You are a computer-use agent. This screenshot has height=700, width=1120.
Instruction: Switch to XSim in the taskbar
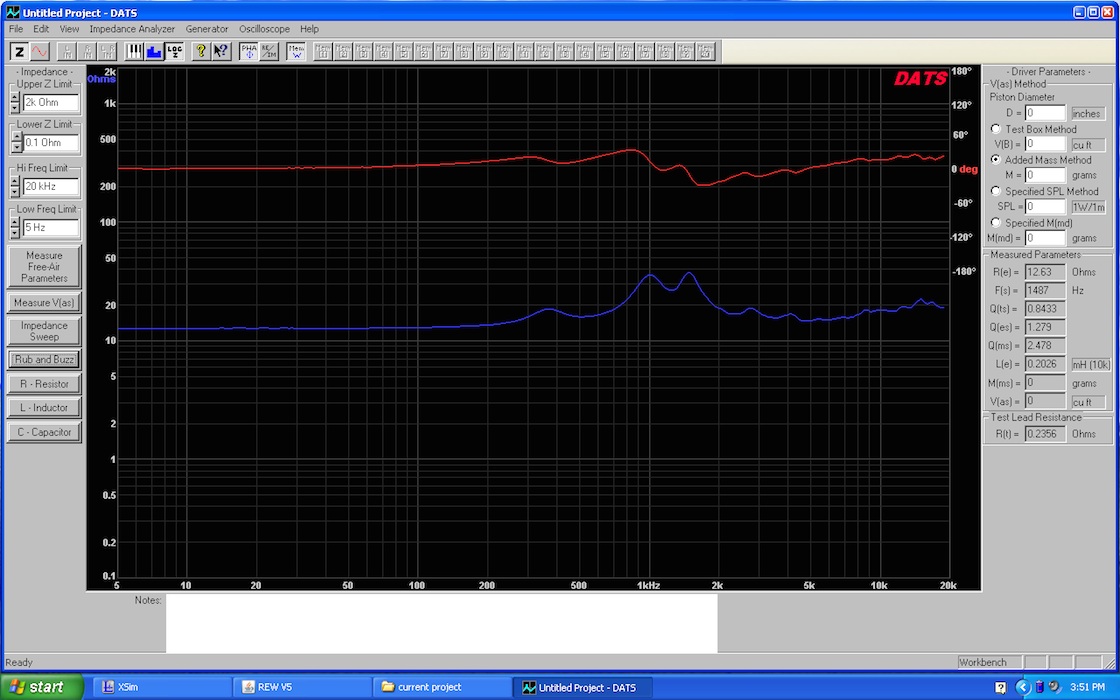pyautogui.click(x=161, y=687)
